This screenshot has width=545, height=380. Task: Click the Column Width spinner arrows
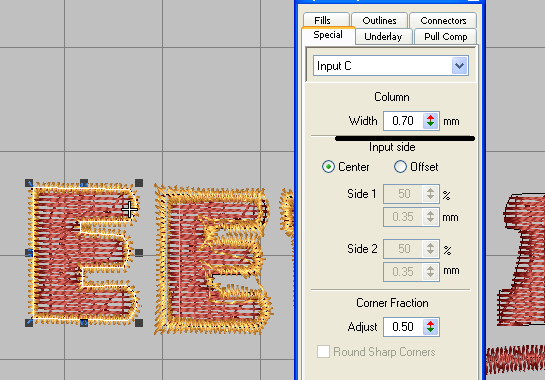[431, 121]
